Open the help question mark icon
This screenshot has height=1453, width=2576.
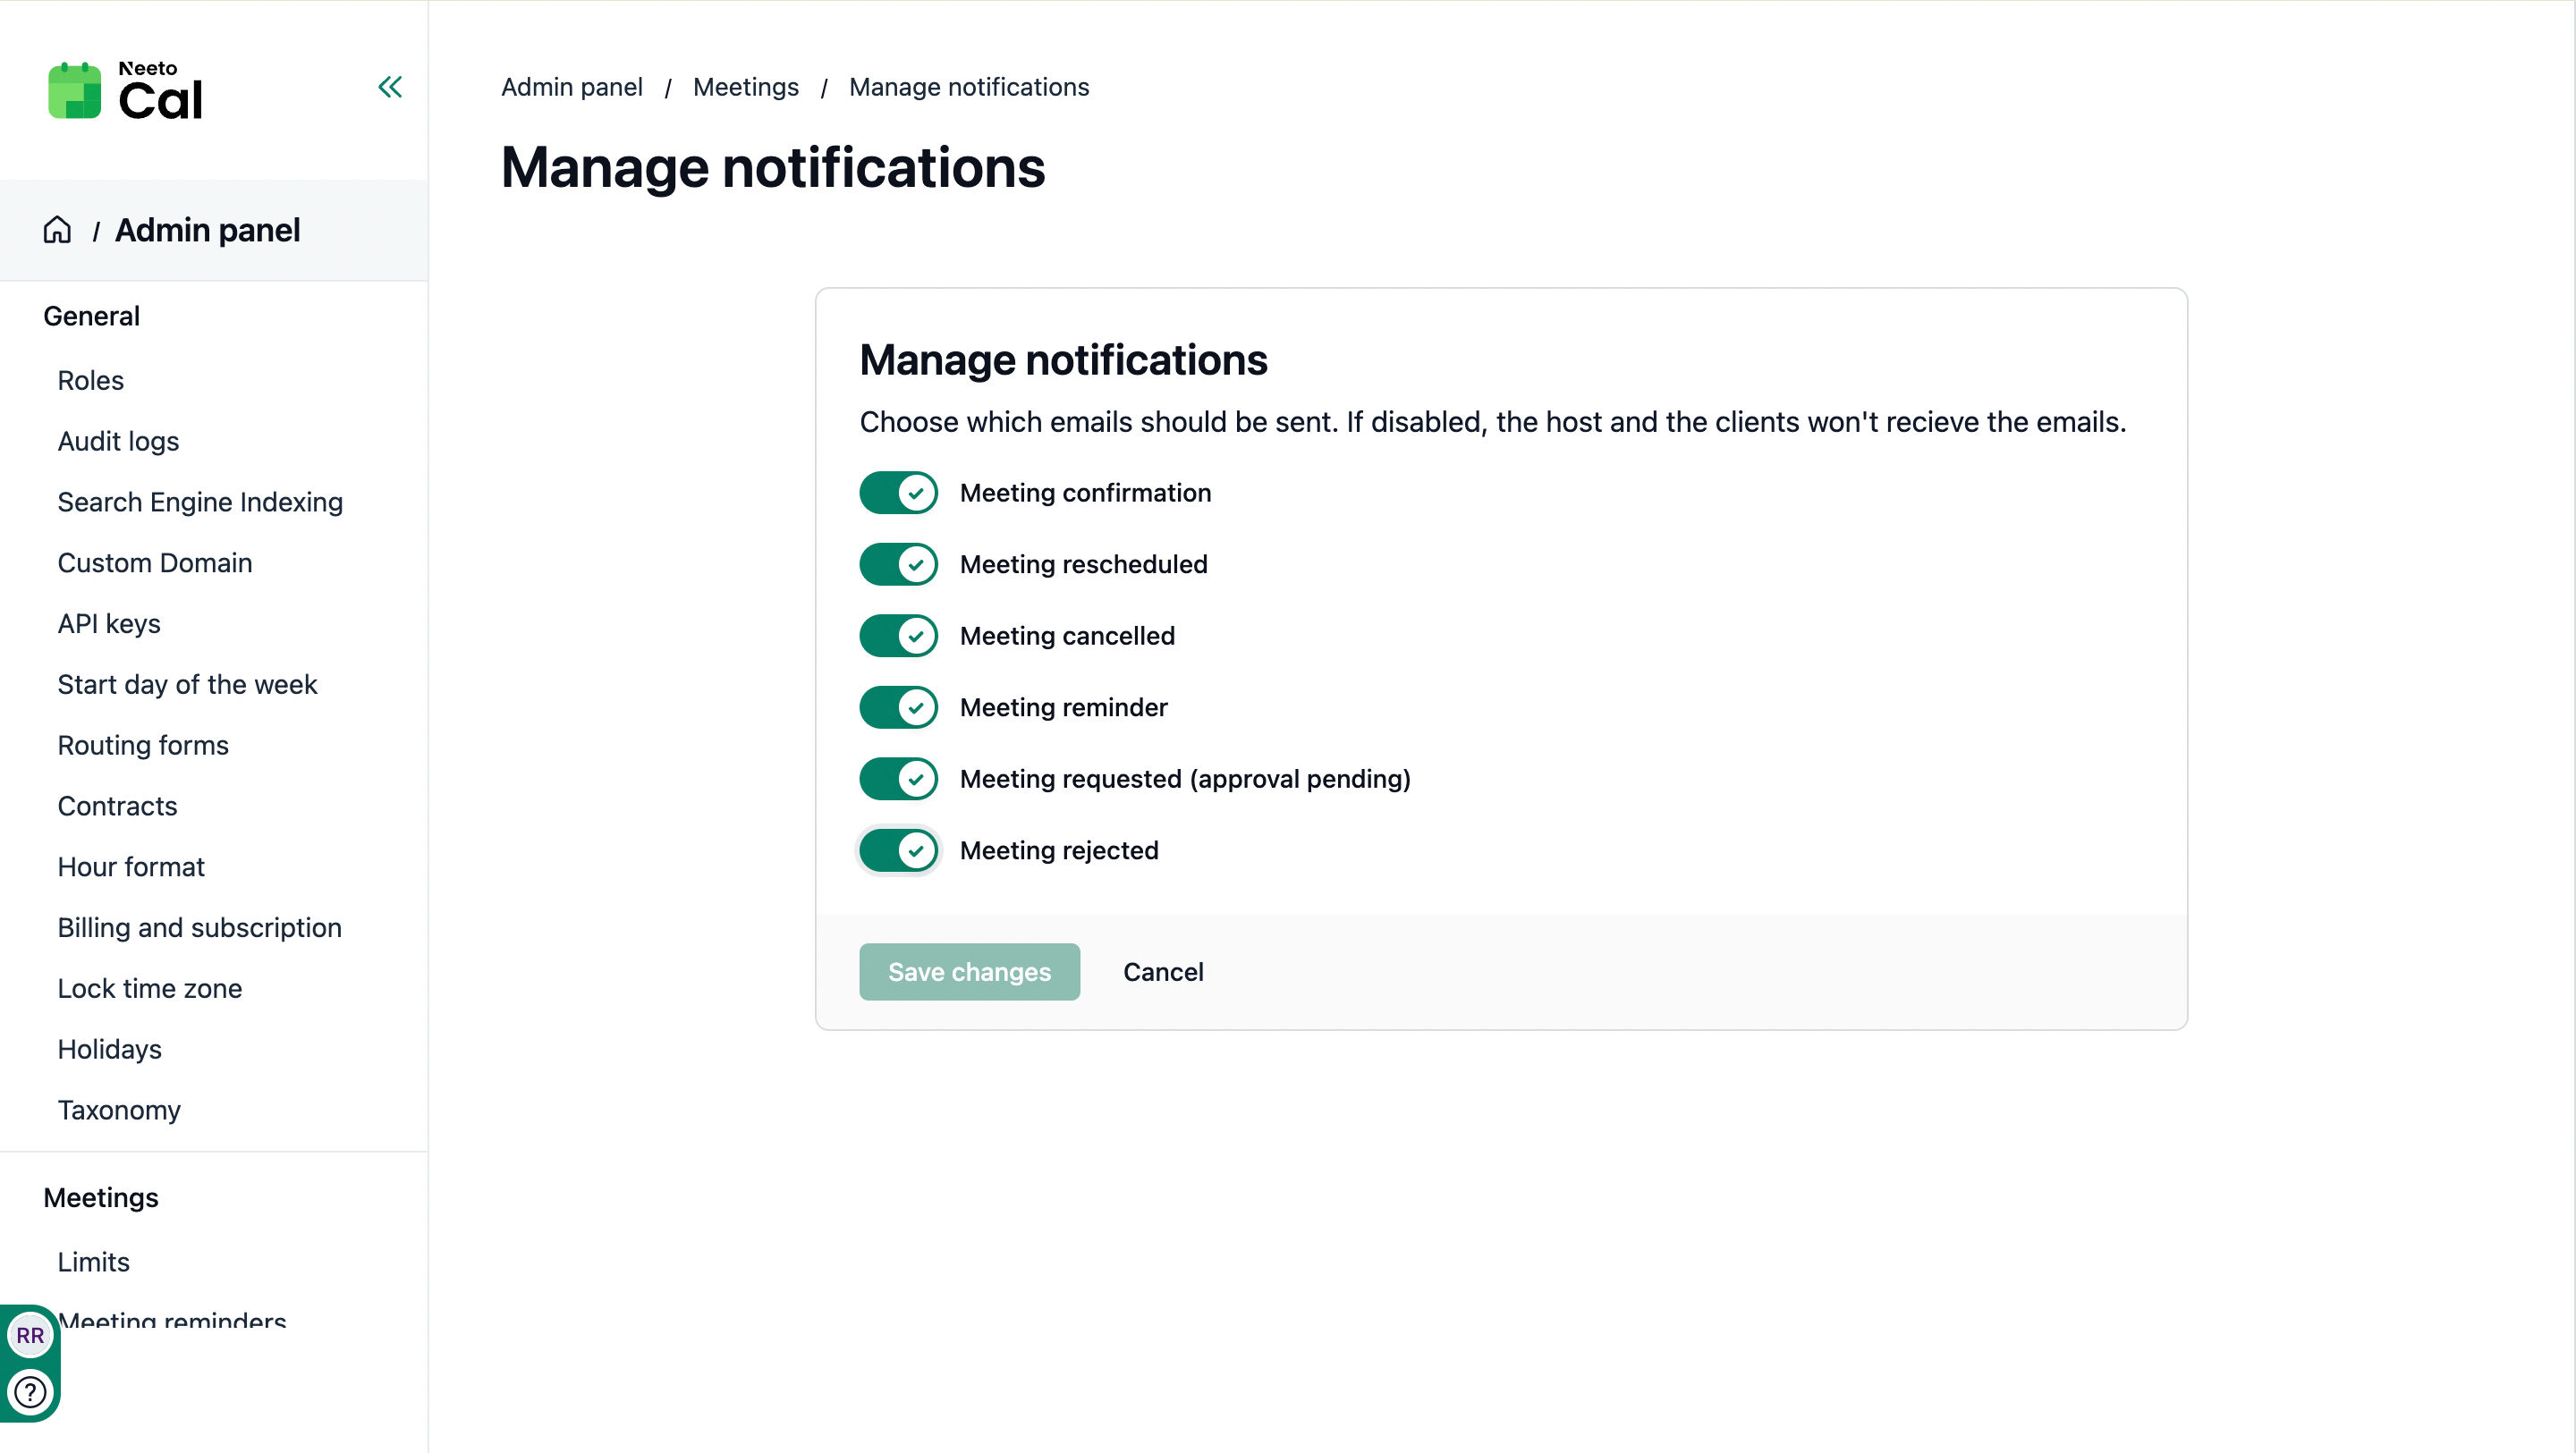30,1391
